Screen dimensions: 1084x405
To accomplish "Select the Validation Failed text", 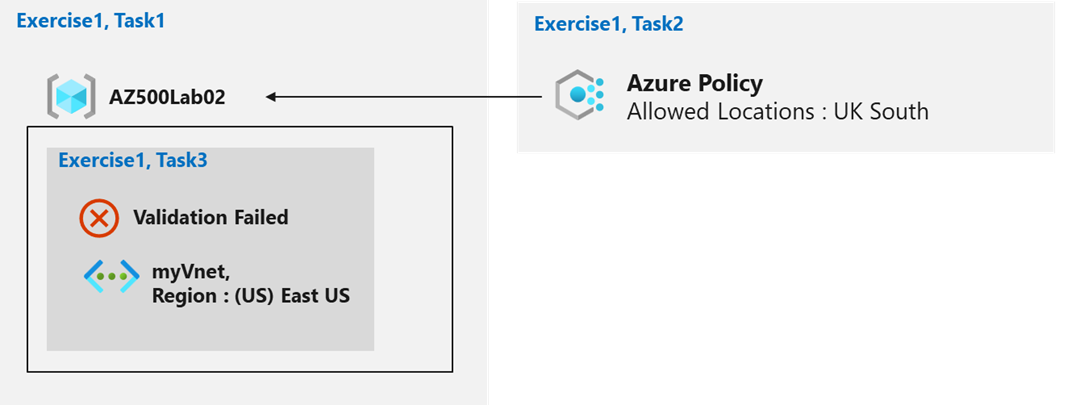I will pyautogui.click(x=210, y=217).
